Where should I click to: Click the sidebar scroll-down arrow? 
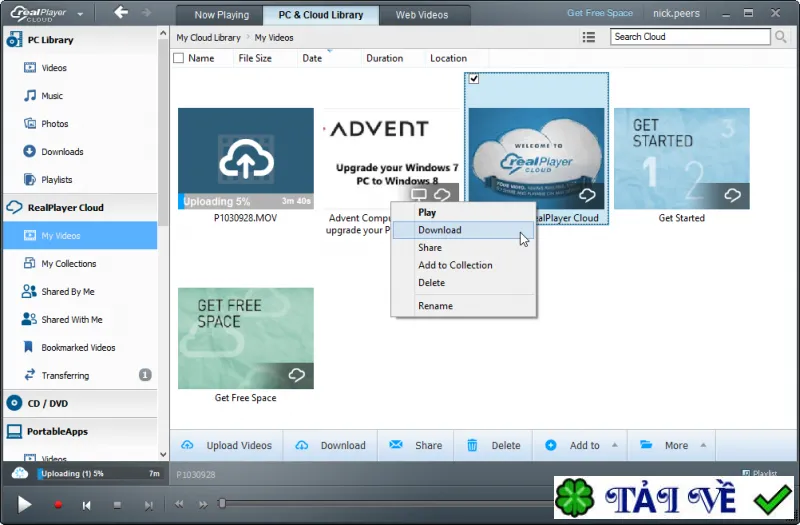pyautogui.click(x=163, y=454)
